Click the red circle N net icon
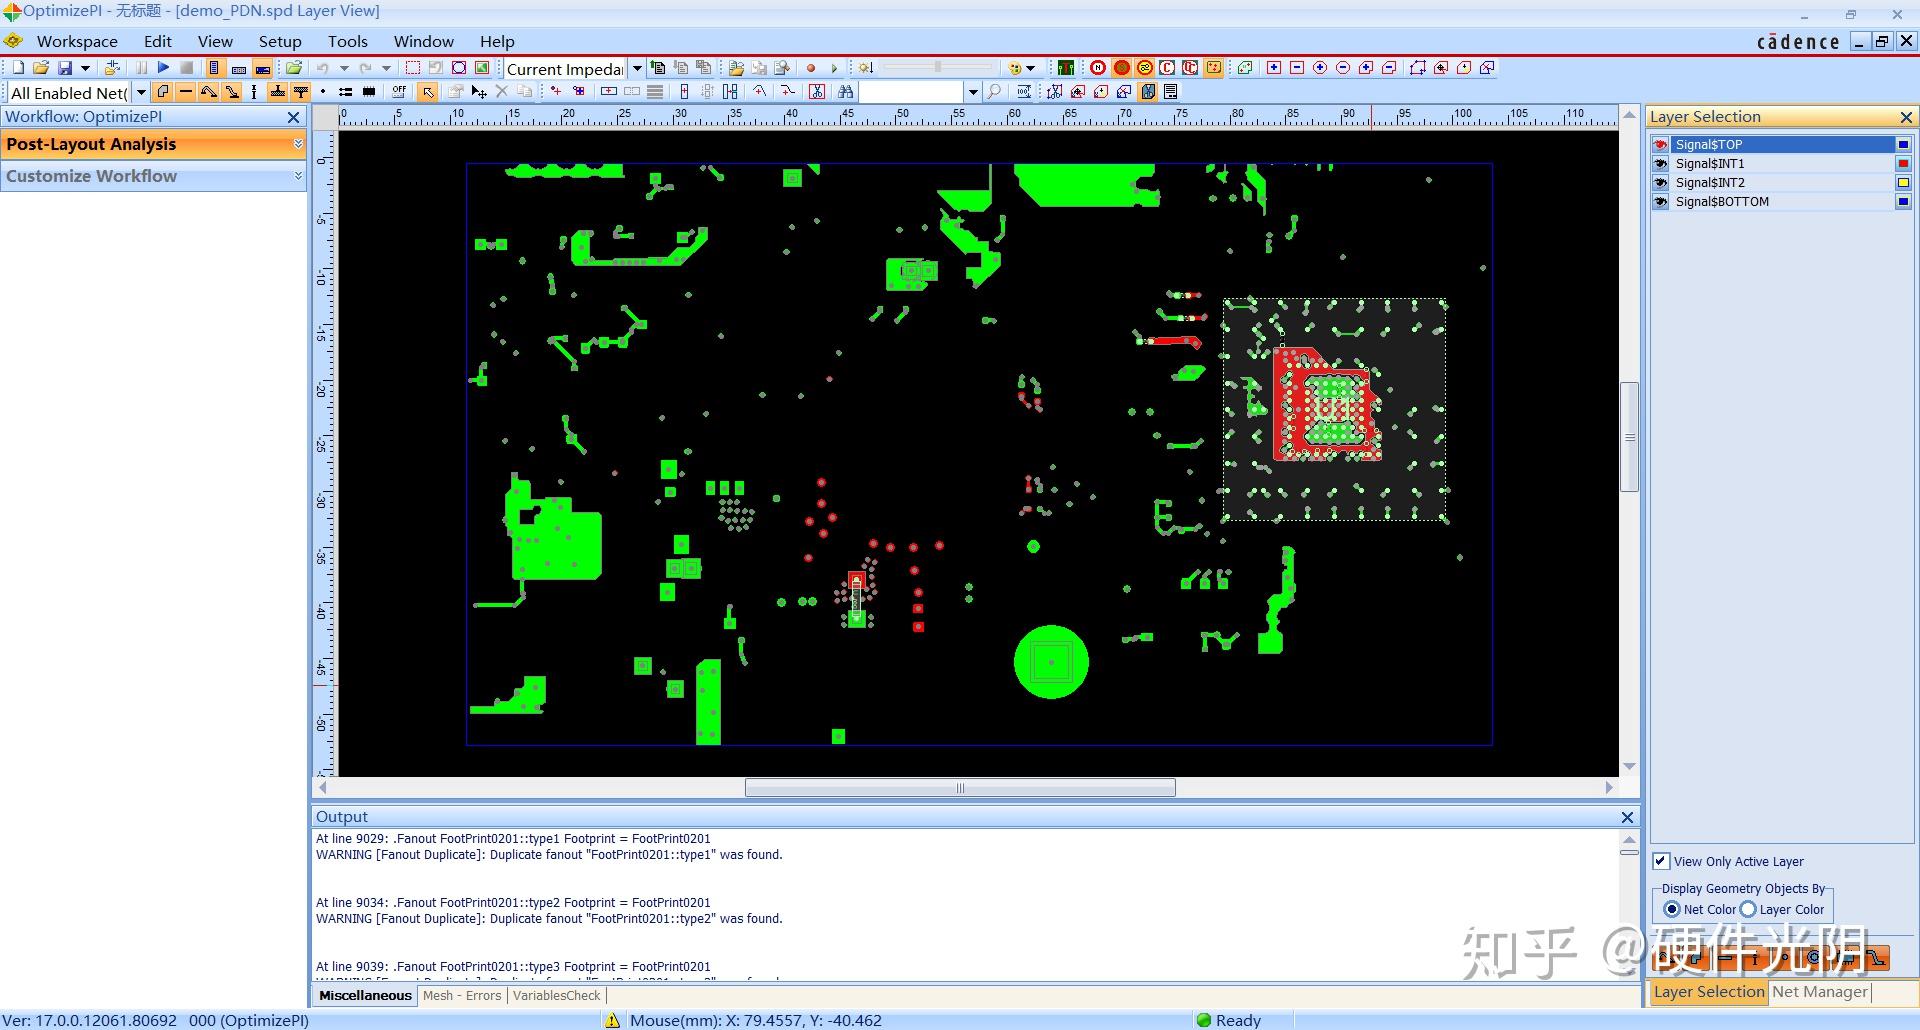The width and height of the screenshot is (1920, 1030). [x=1098, y=68]
